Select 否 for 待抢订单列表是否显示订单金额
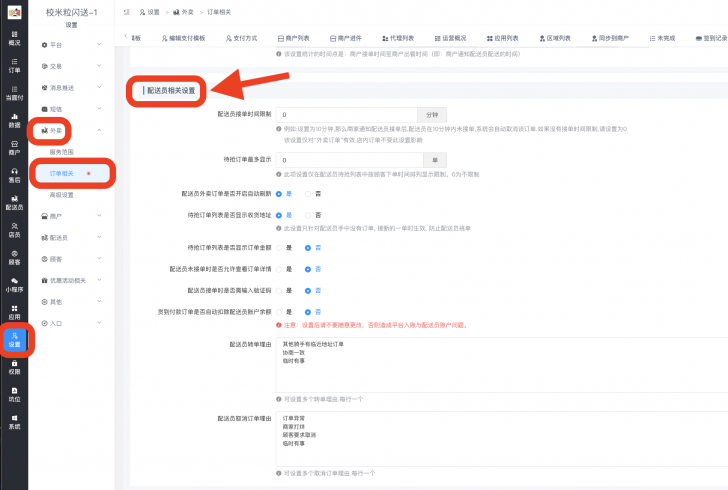The image size is (728, 490). tap(308, 248)
